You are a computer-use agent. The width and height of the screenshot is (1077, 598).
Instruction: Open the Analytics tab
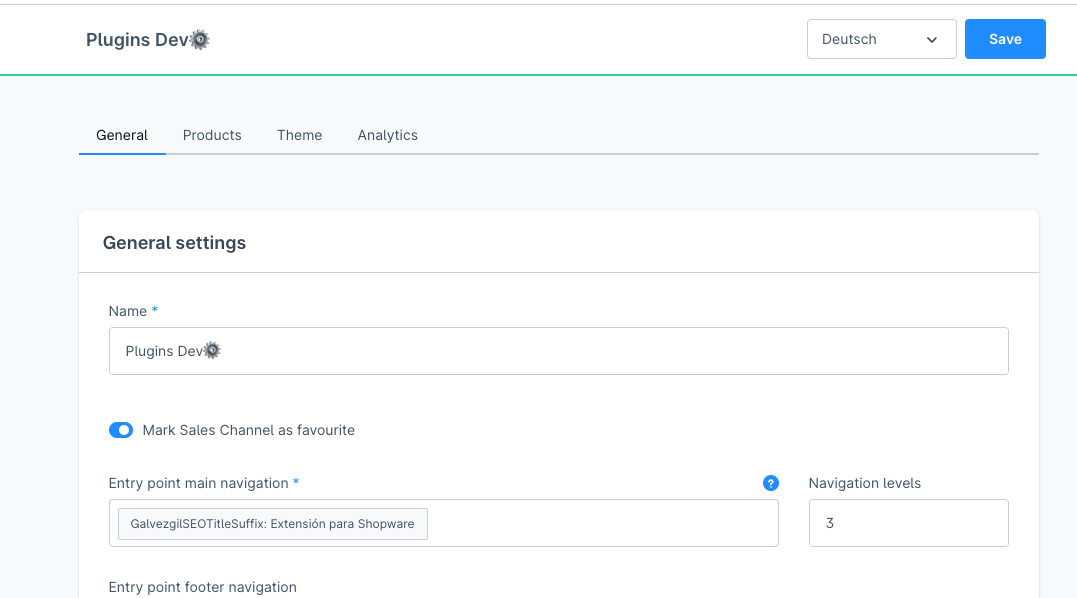[x=387, y=135]
